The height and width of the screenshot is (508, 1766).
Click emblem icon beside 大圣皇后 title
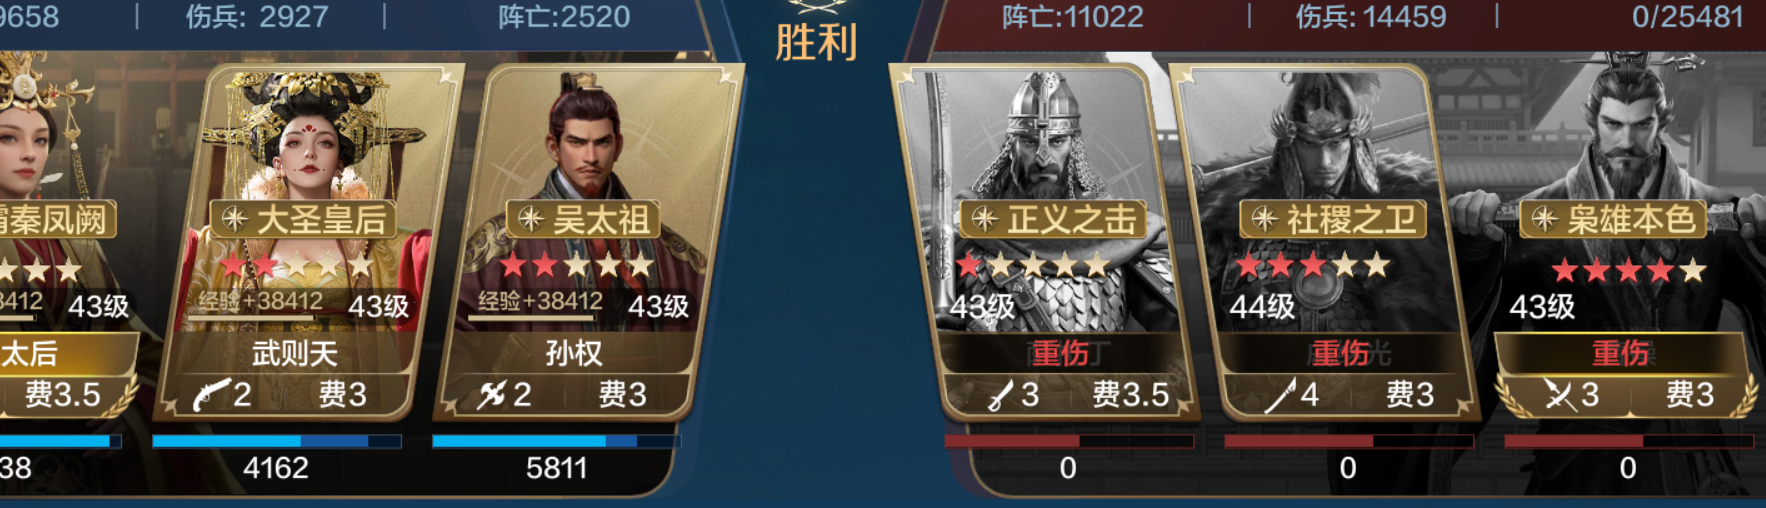click(x=235, y=219)
